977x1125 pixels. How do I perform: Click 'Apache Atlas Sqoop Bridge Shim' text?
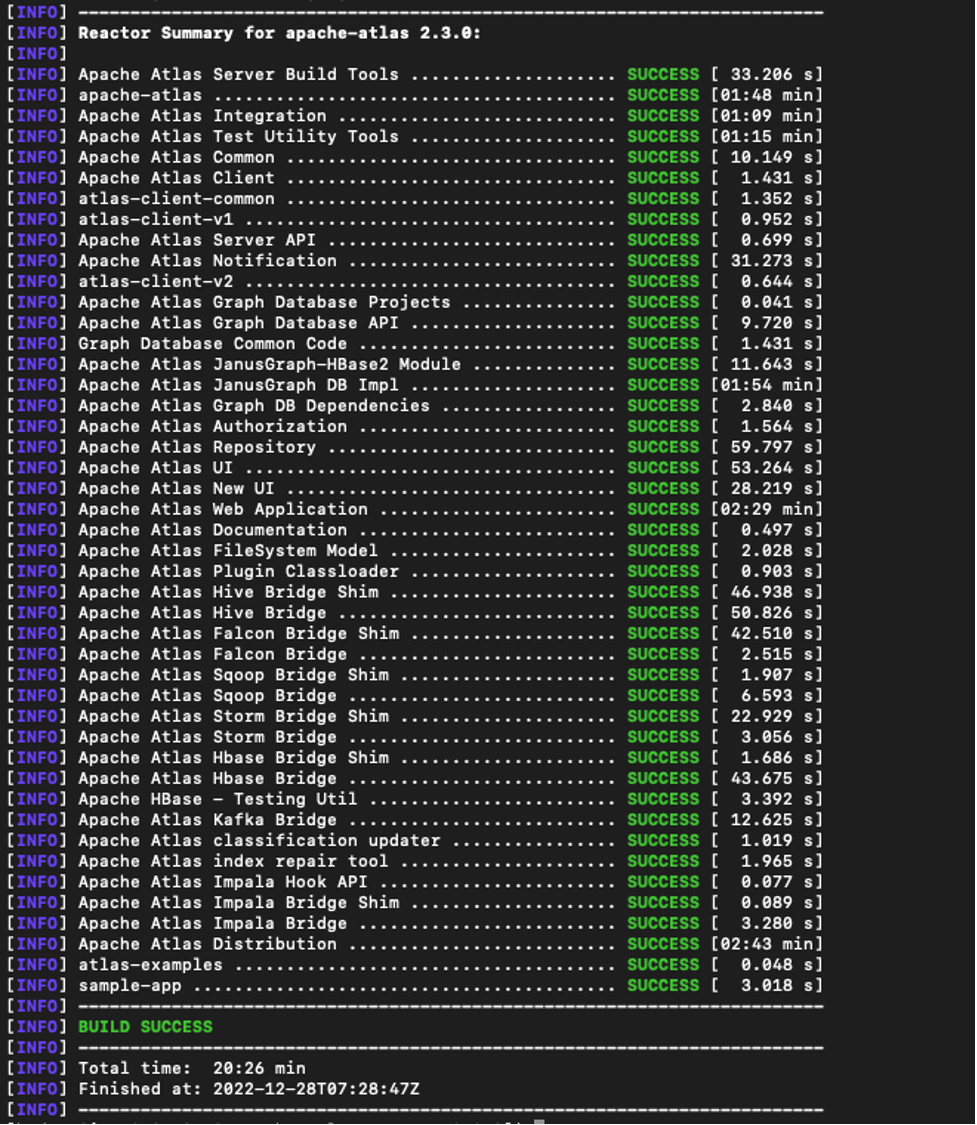click(233, 675)
